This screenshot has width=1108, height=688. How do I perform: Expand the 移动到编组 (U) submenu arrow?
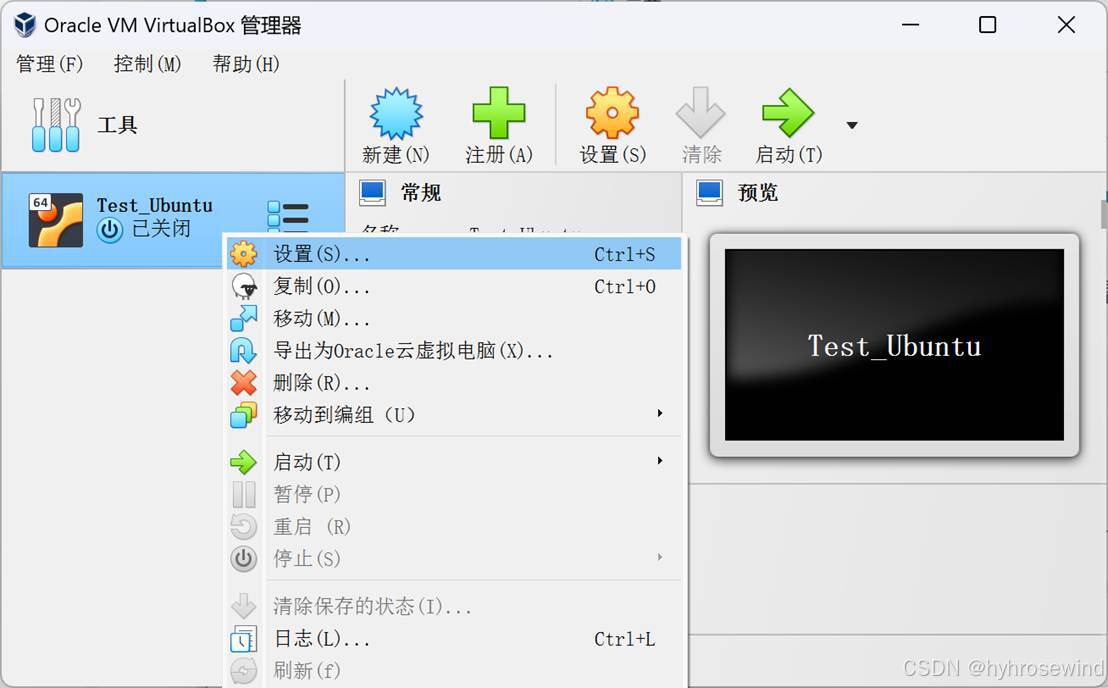[659, 413]
